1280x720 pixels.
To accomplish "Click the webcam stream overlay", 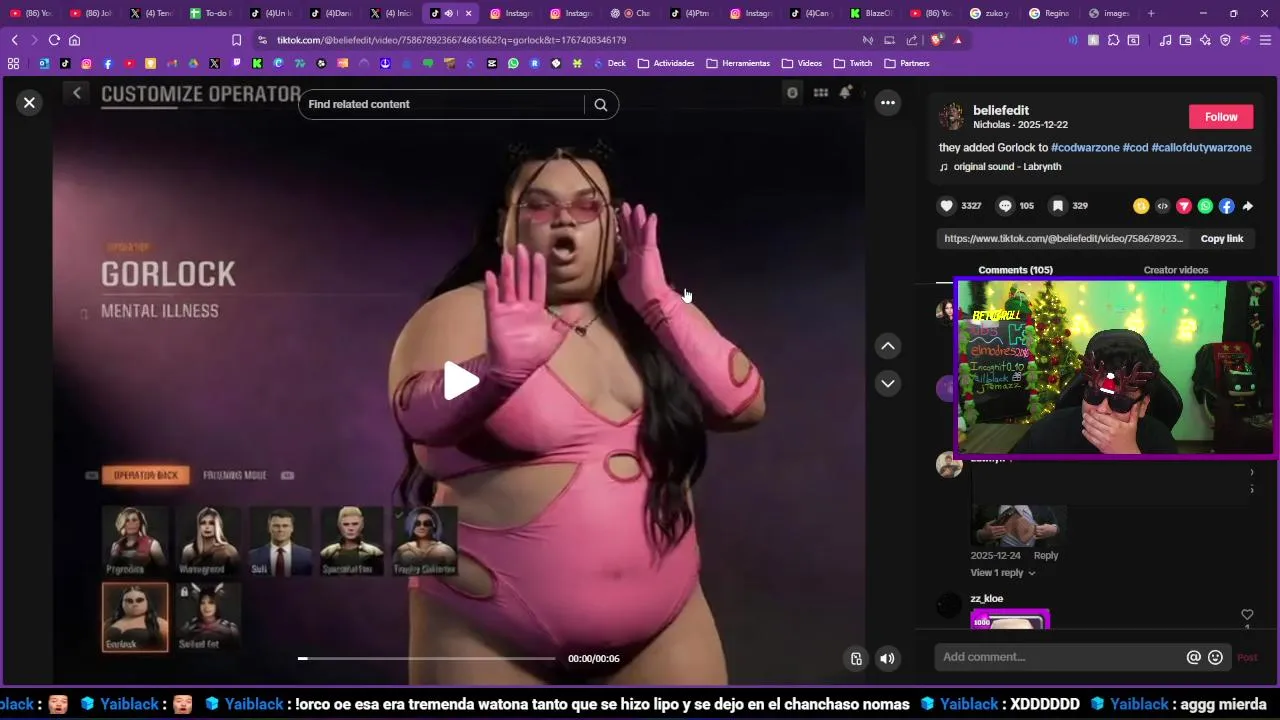I will point(1115,368).
